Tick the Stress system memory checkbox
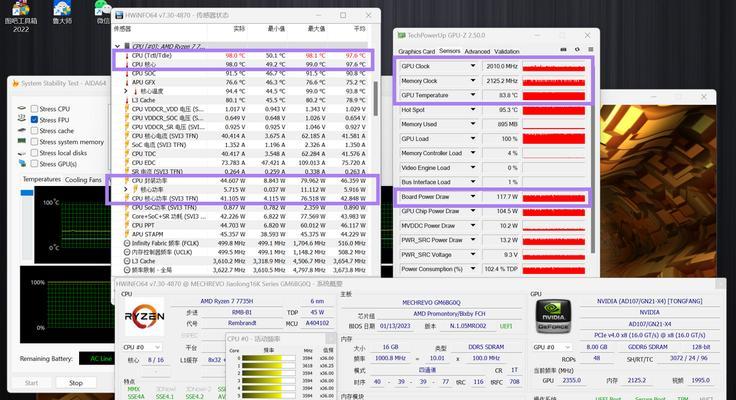 pos(34,142)
